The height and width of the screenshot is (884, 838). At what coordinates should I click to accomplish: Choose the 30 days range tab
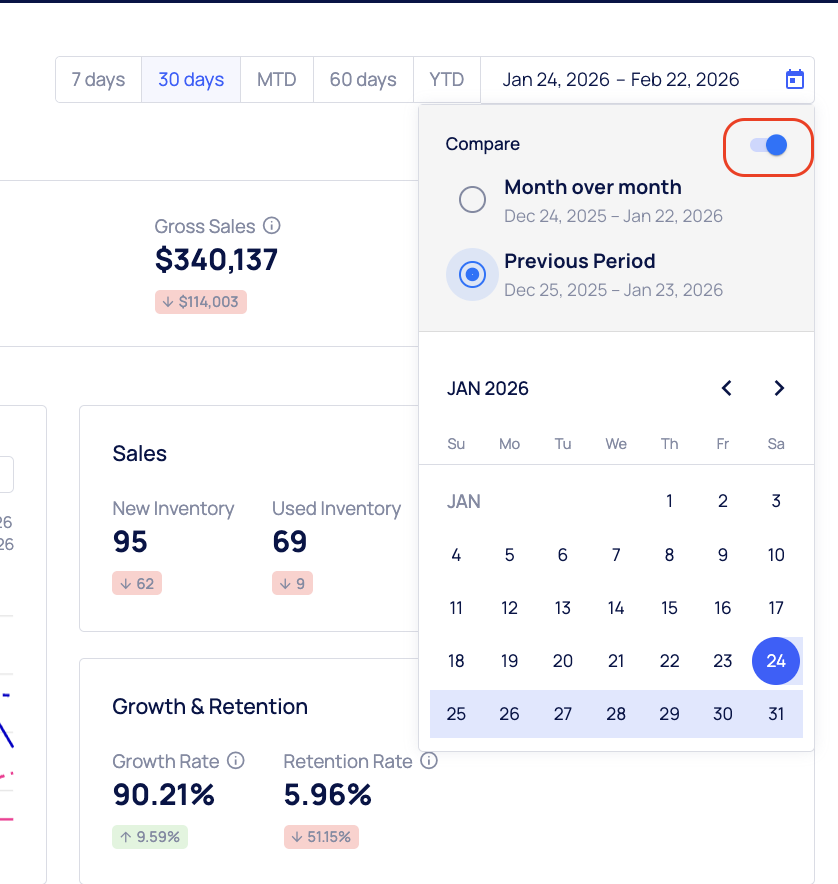click(x=191, y=80)
